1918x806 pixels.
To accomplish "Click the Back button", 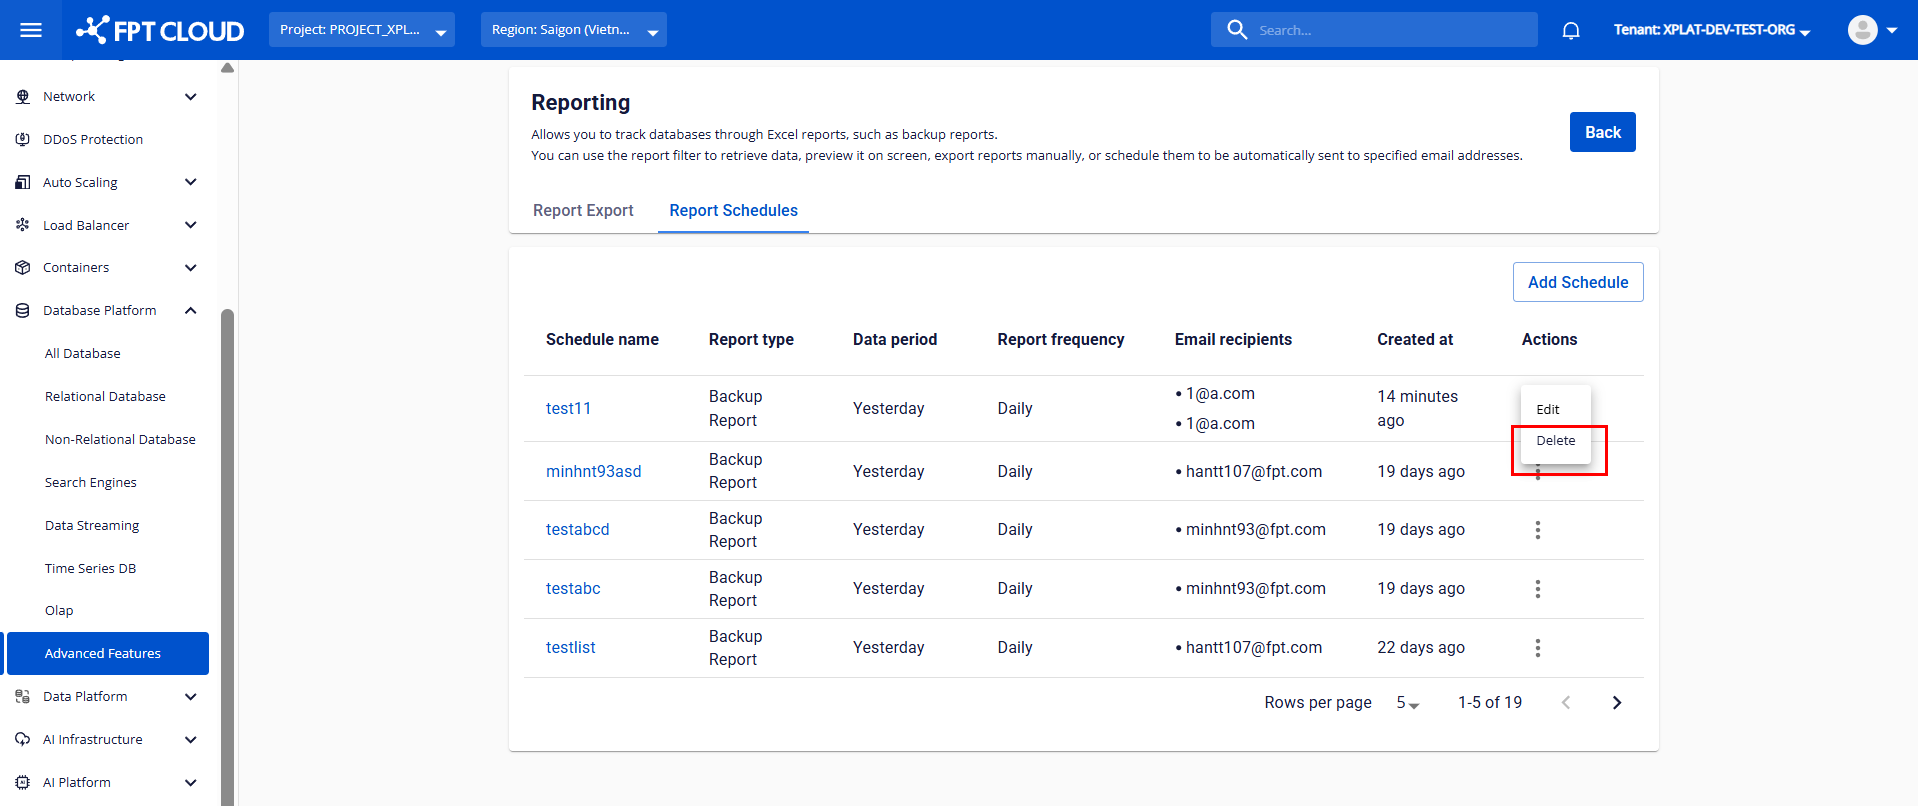I will [x=1602, y=132].
